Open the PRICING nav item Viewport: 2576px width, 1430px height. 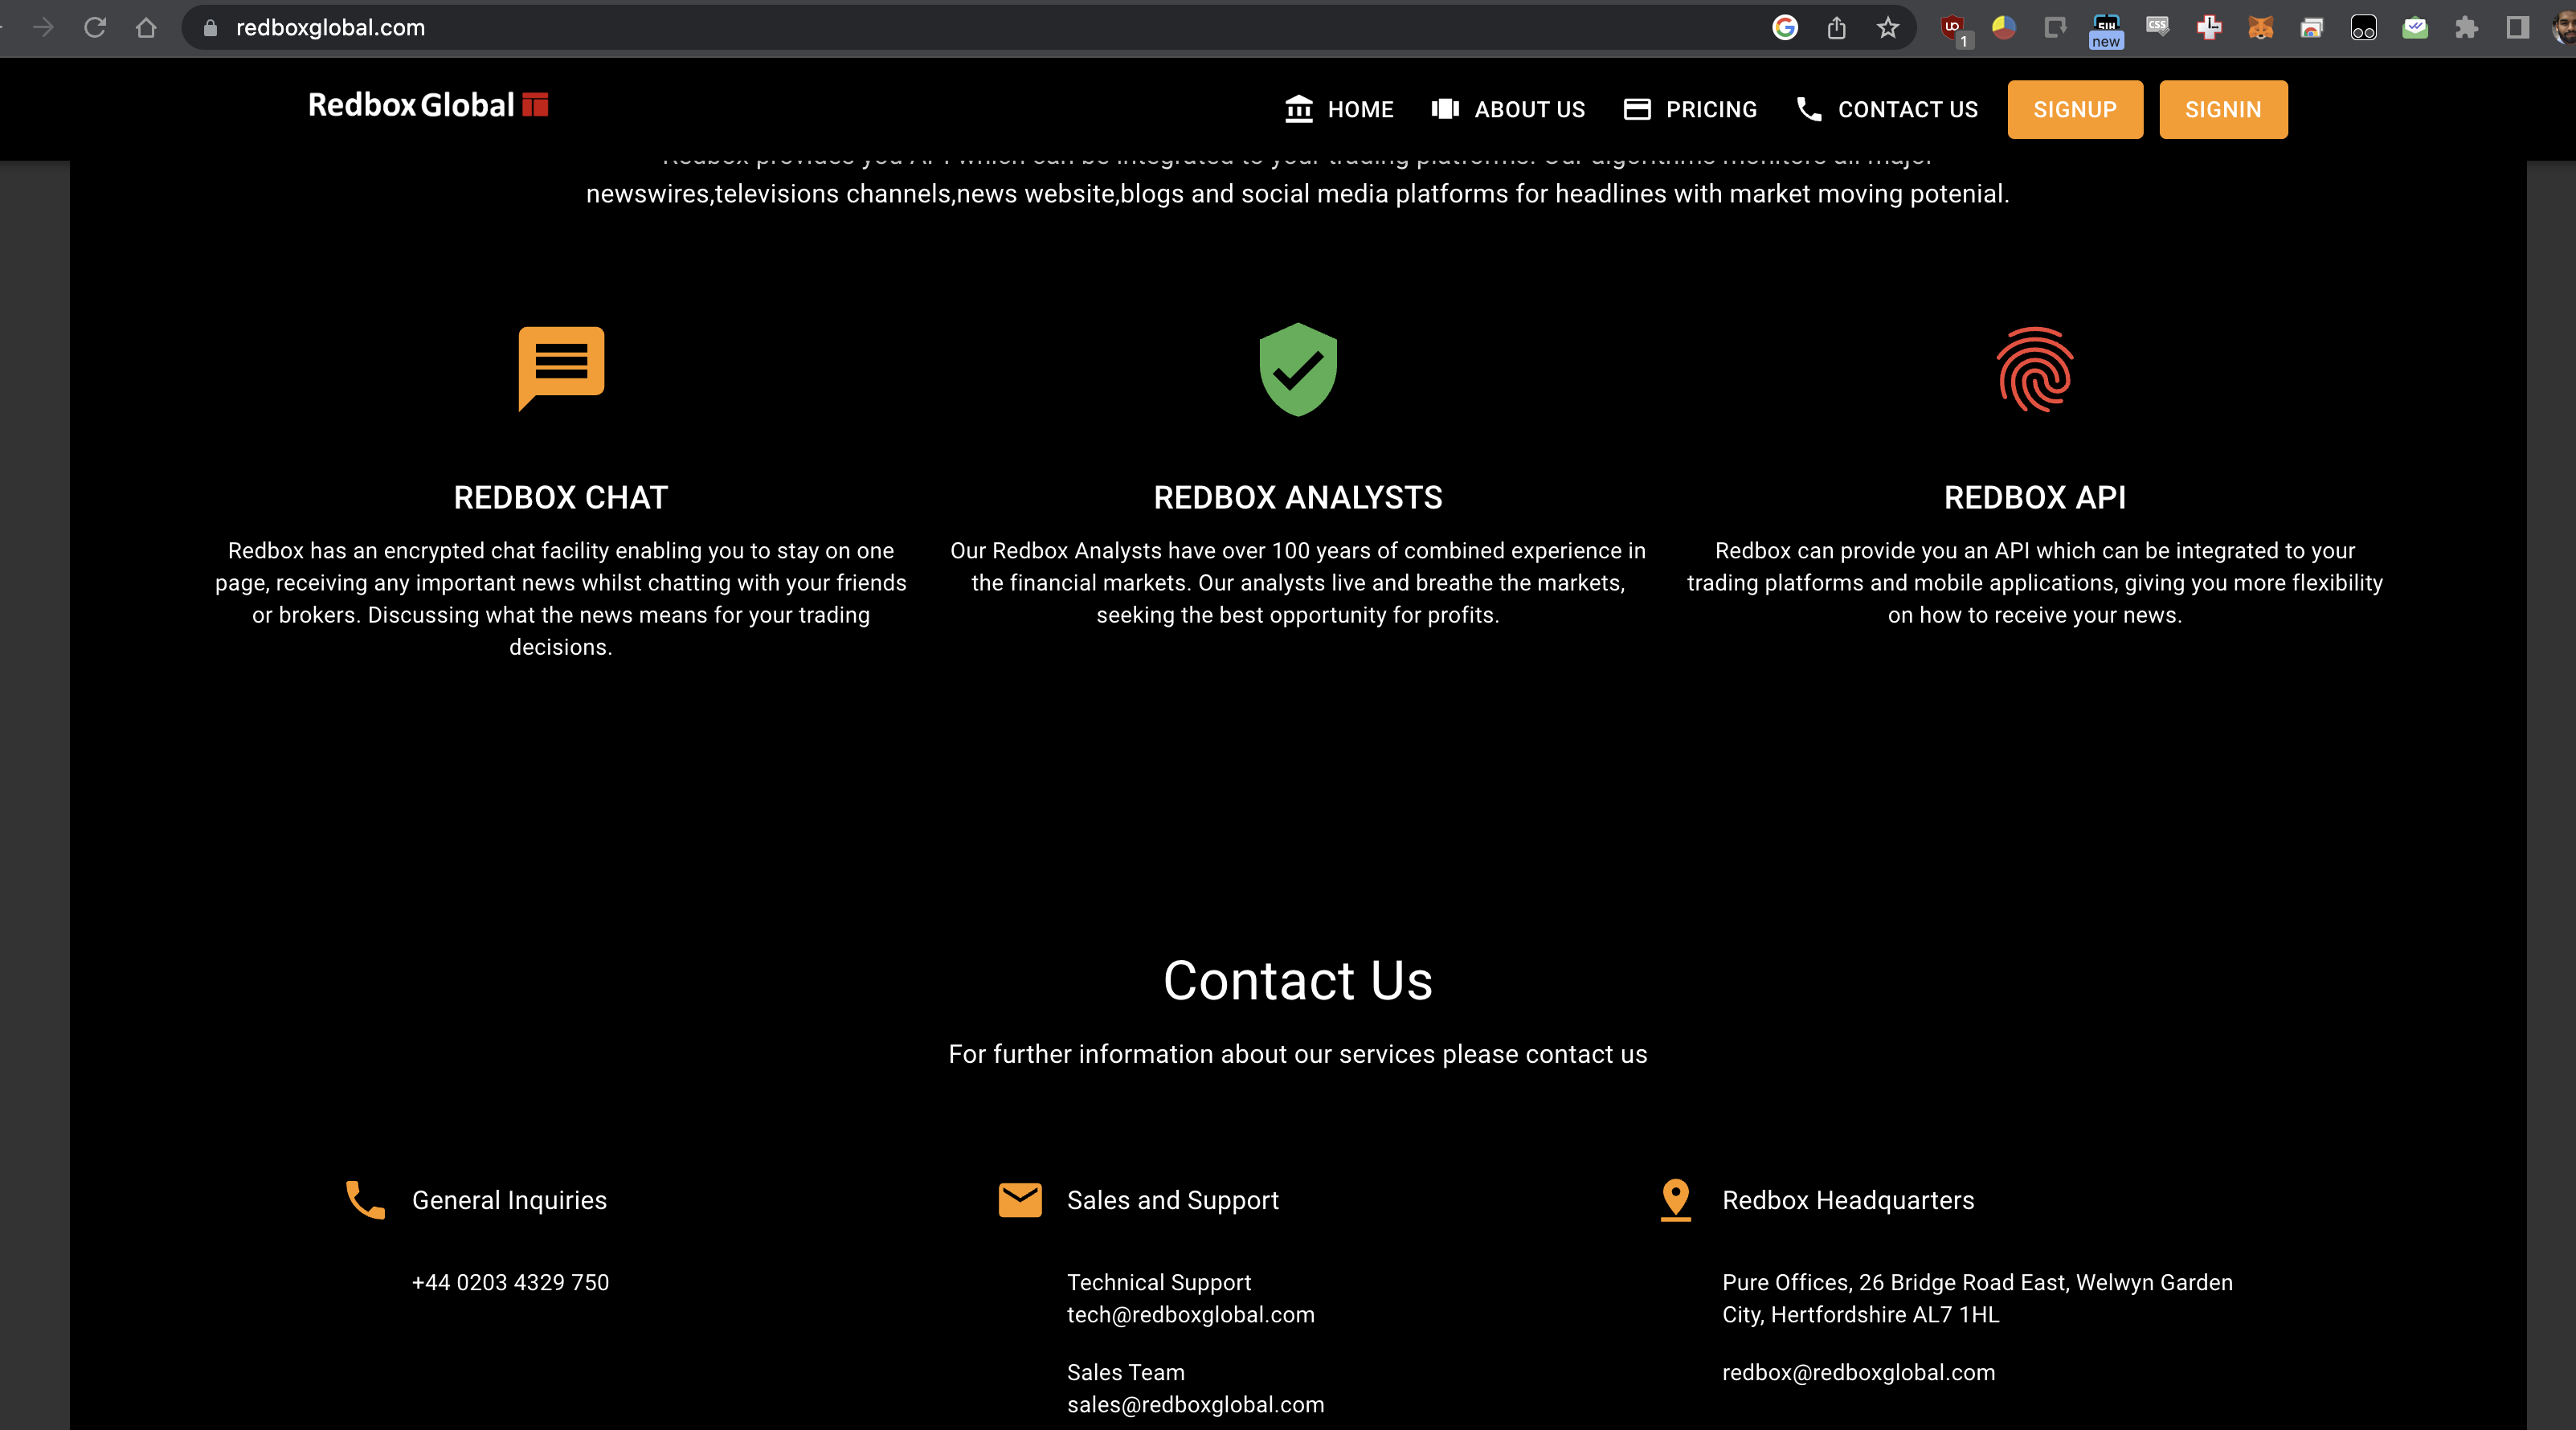[1690, 109]
